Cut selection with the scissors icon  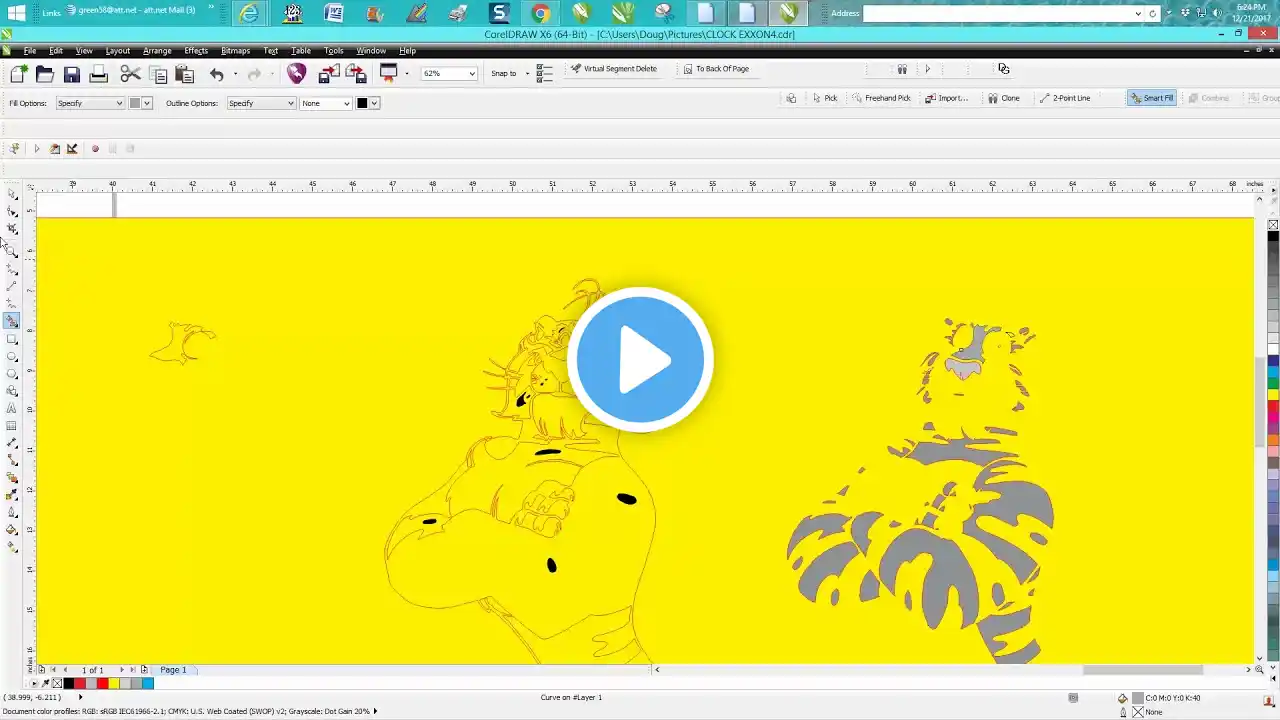tap(130, 73)
